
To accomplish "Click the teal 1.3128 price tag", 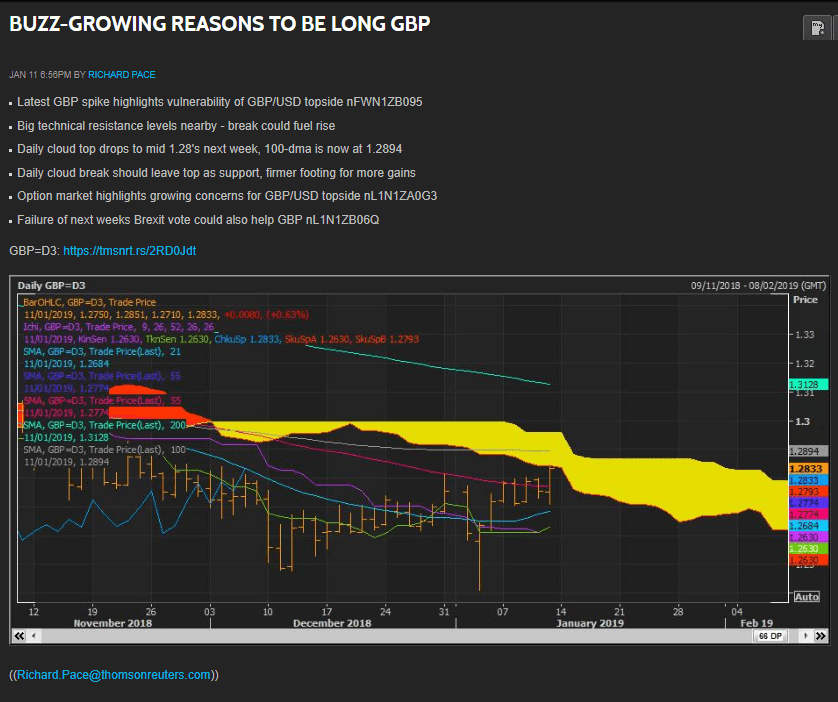I will coord(809,384).
